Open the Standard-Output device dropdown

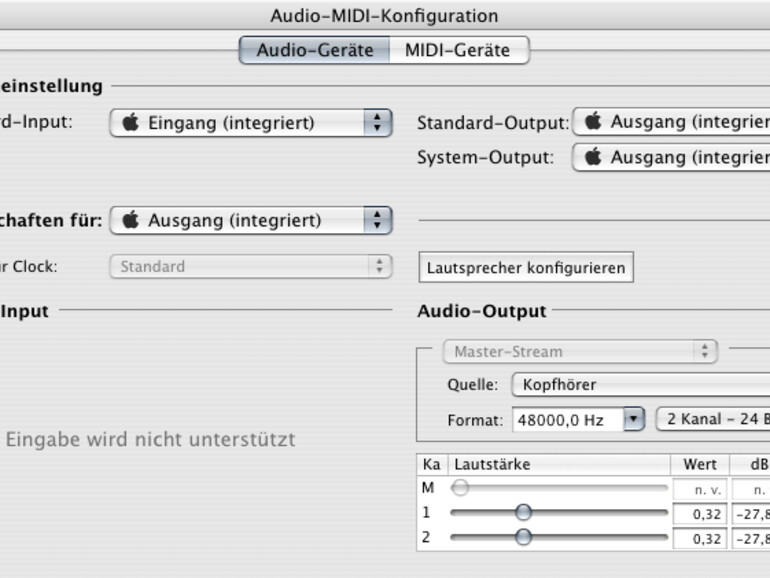click(x=670, y=122)
